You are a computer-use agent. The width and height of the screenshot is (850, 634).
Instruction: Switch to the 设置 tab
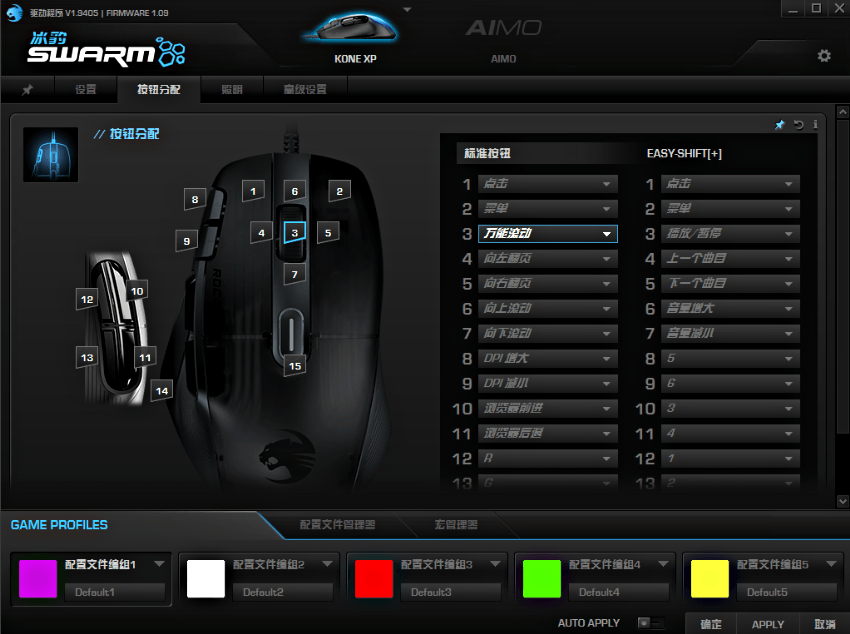(x=86, y=89)
